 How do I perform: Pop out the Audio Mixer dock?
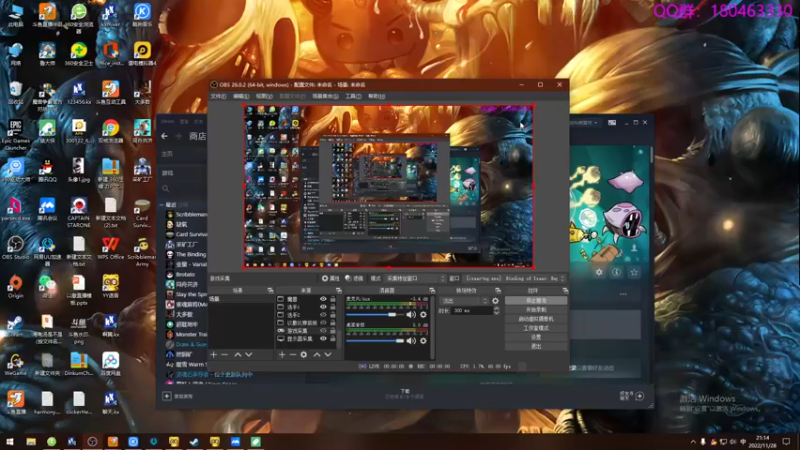432,290
